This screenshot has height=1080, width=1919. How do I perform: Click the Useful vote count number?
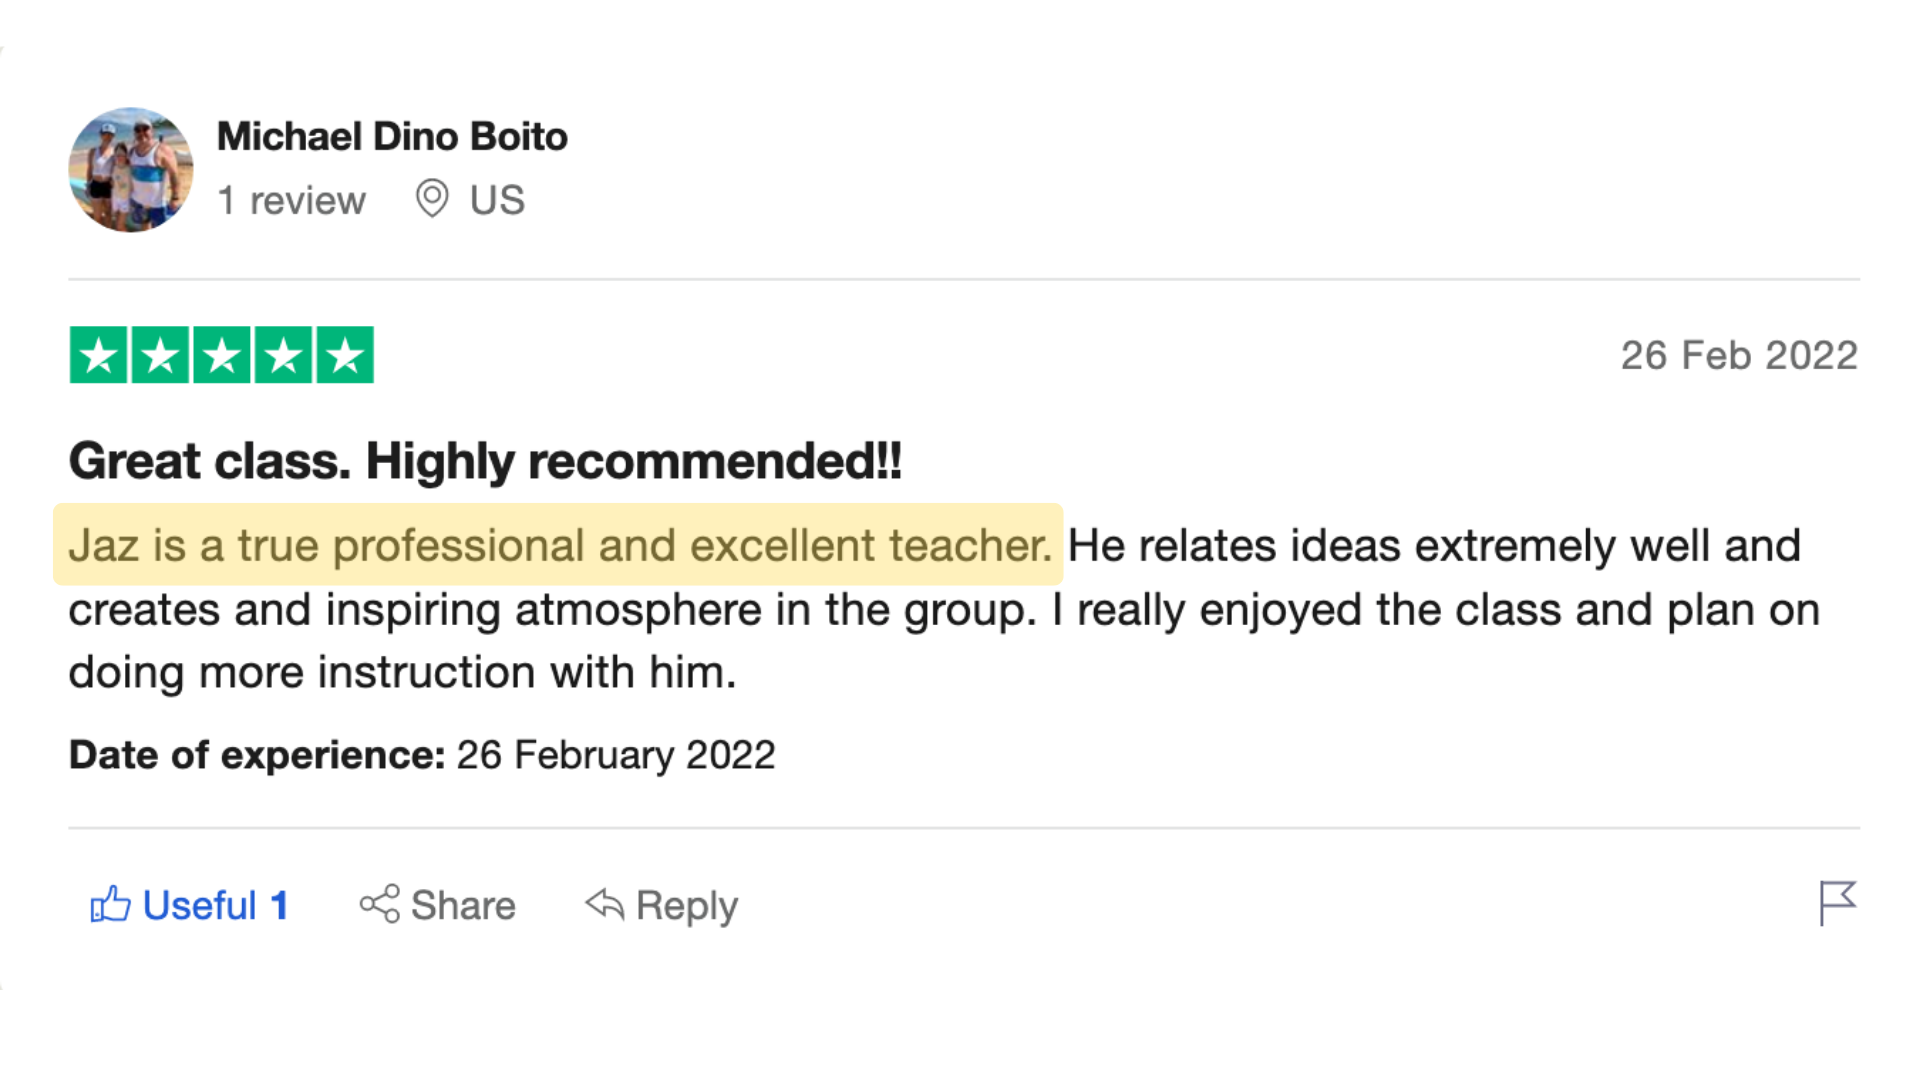(x=279, y=905)
